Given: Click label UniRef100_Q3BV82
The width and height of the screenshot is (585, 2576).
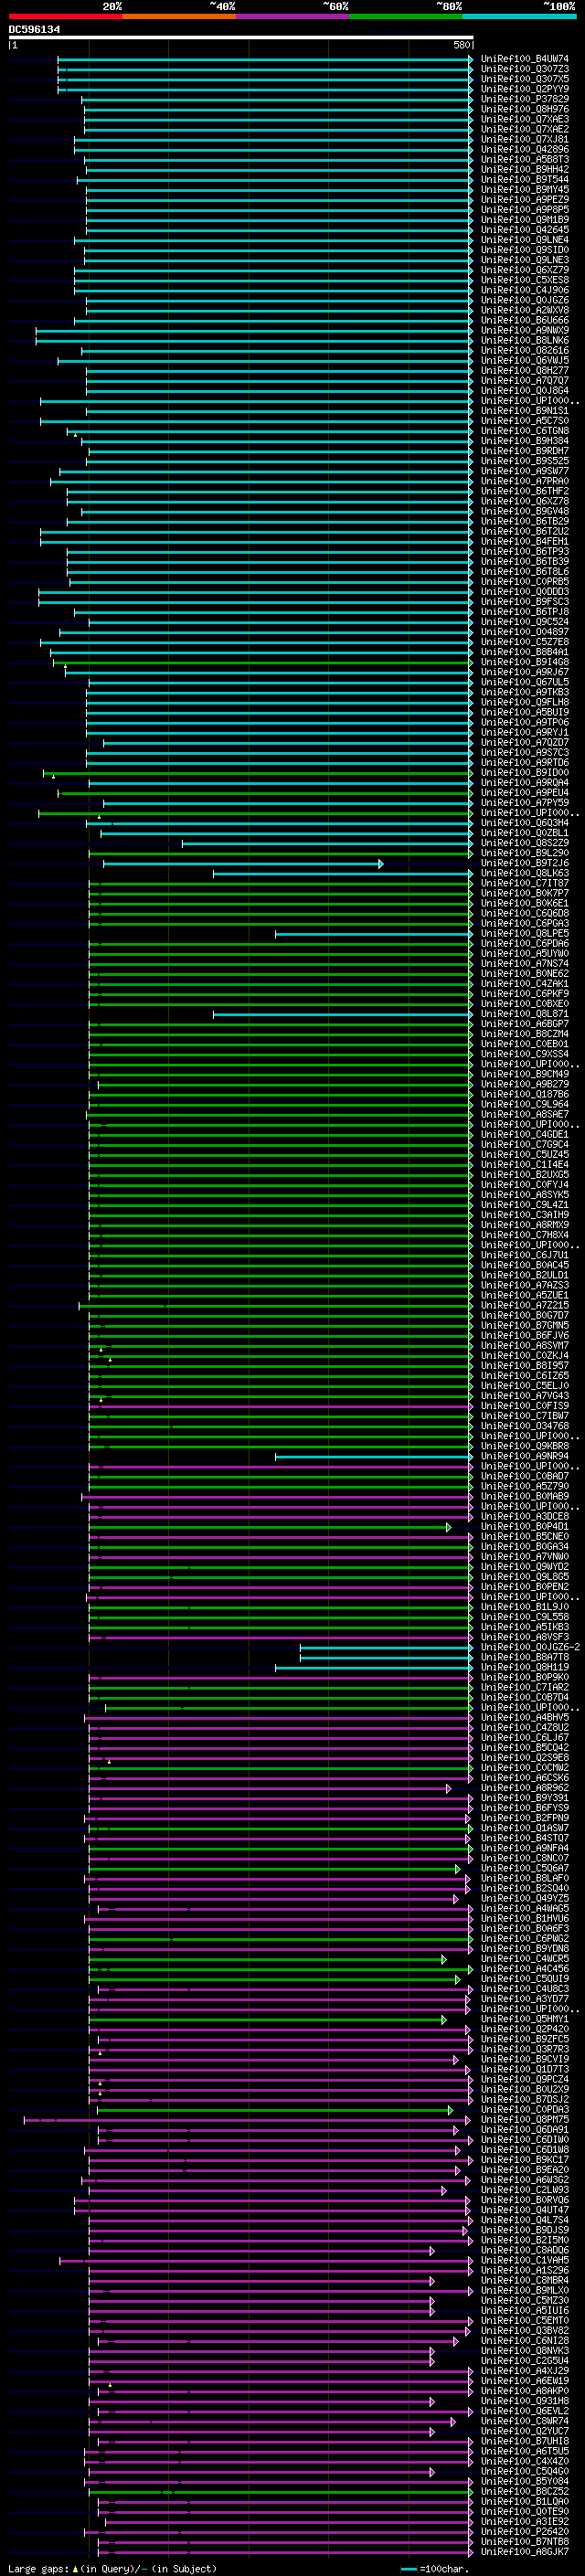Looking at the screenshot, I should click(x=525, y=2330).
